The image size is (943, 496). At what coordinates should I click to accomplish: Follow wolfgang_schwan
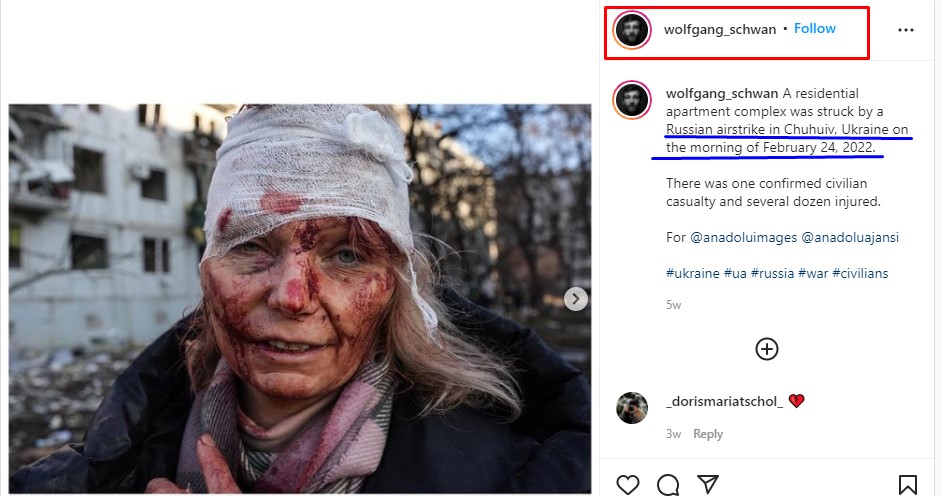[815, 29]
